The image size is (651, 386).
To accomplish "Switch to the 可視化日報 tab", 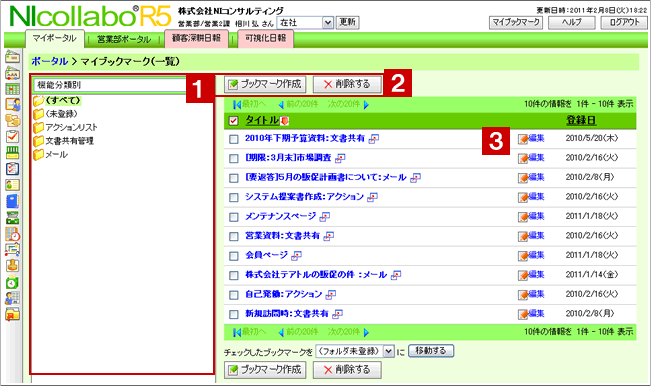I will click(x=266, y=38).
